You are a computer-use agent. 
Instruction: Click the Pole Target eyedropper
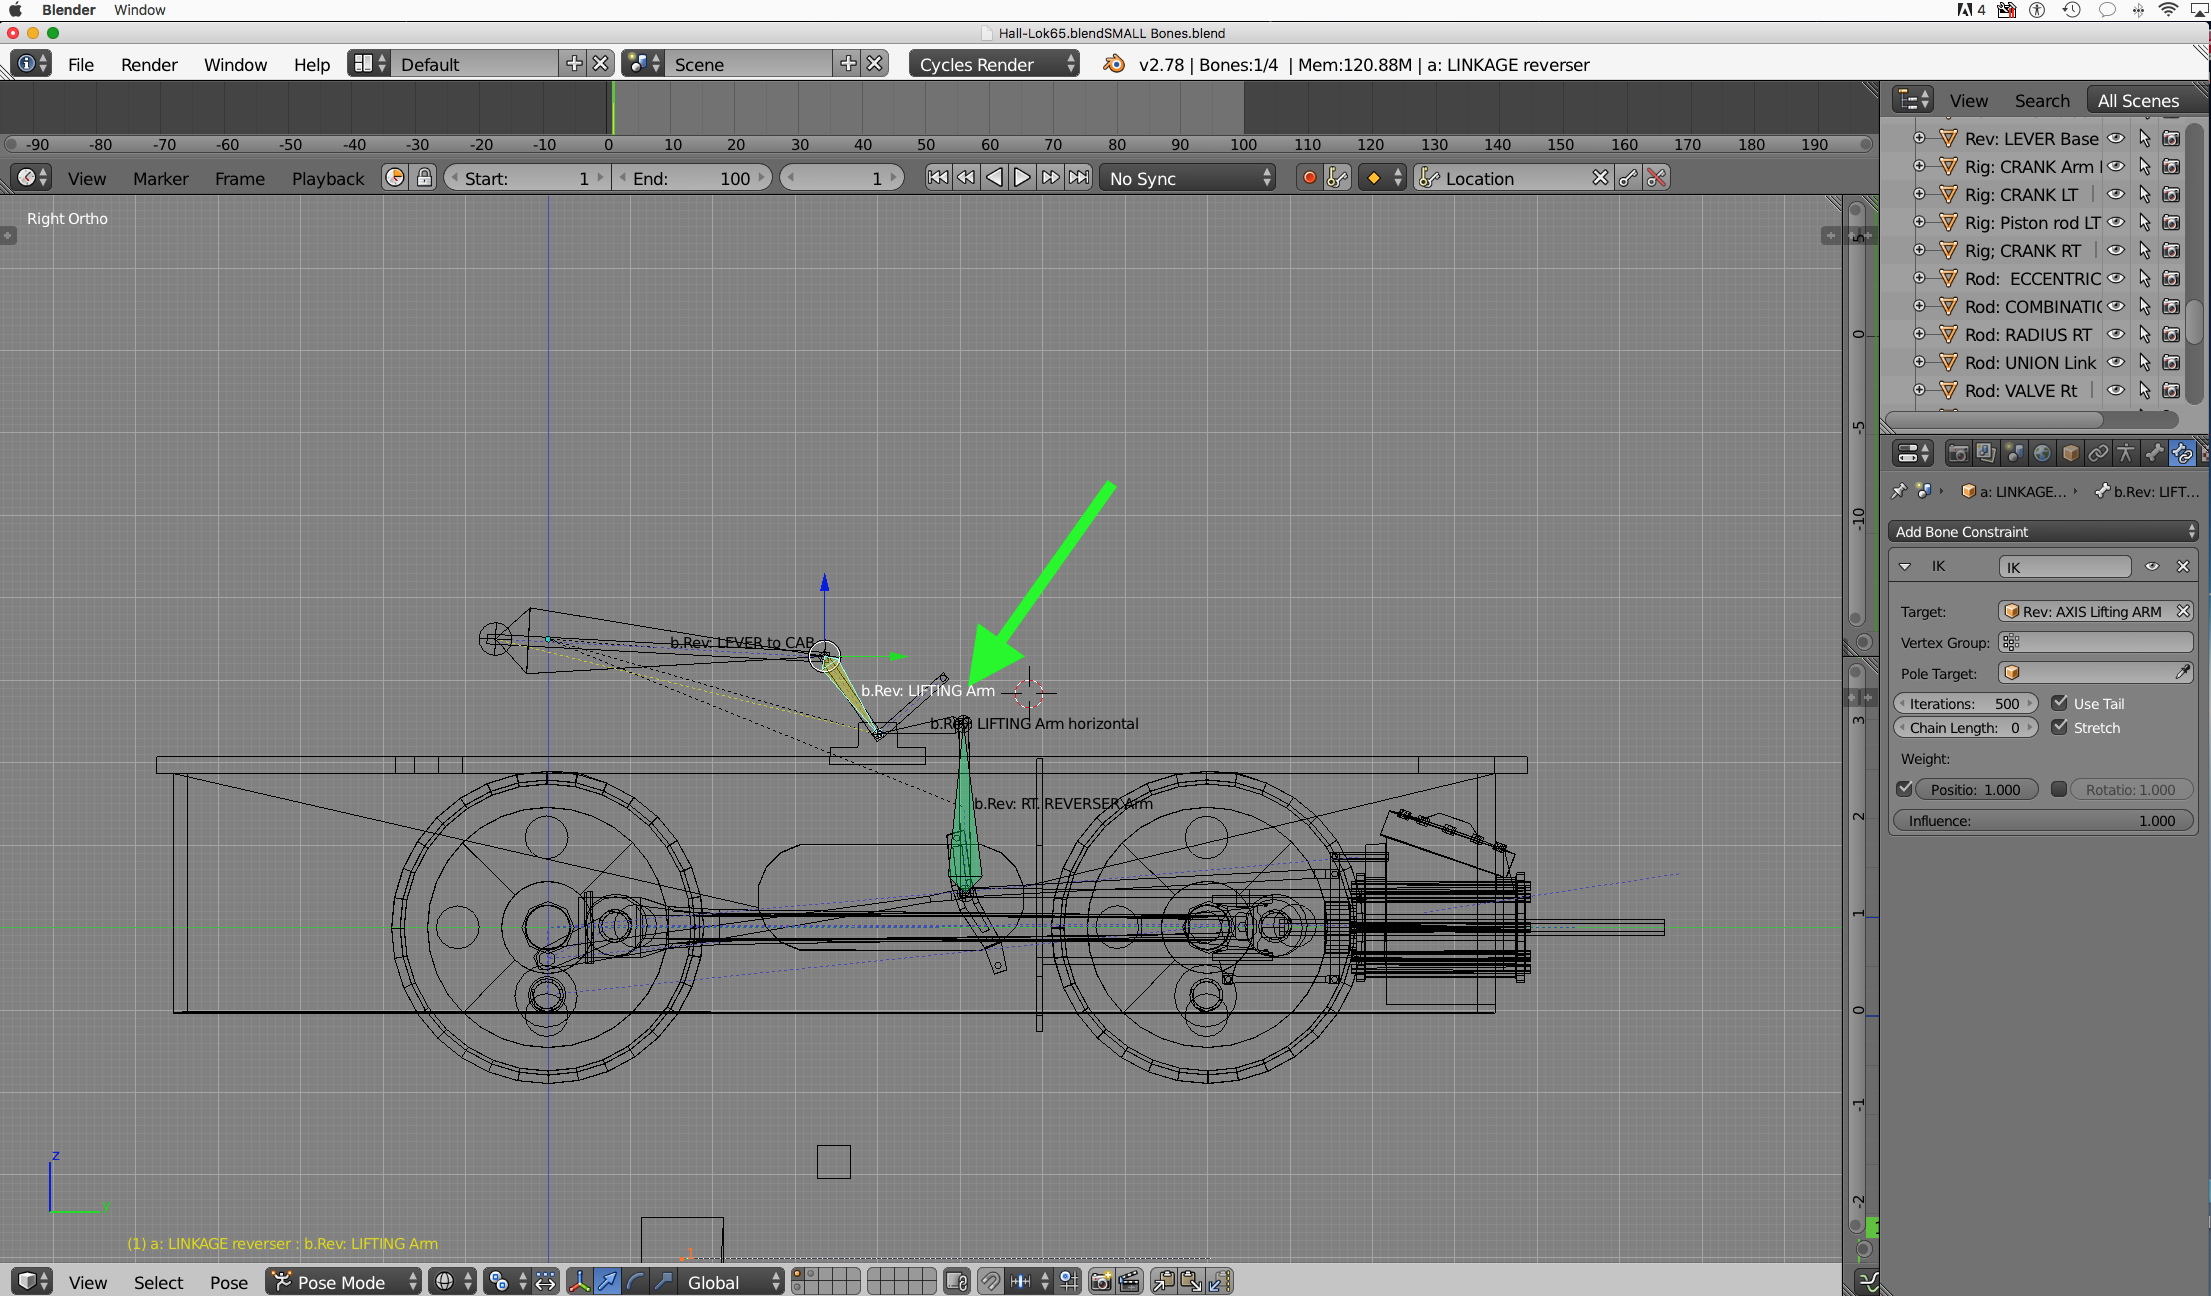point(2182,673)
